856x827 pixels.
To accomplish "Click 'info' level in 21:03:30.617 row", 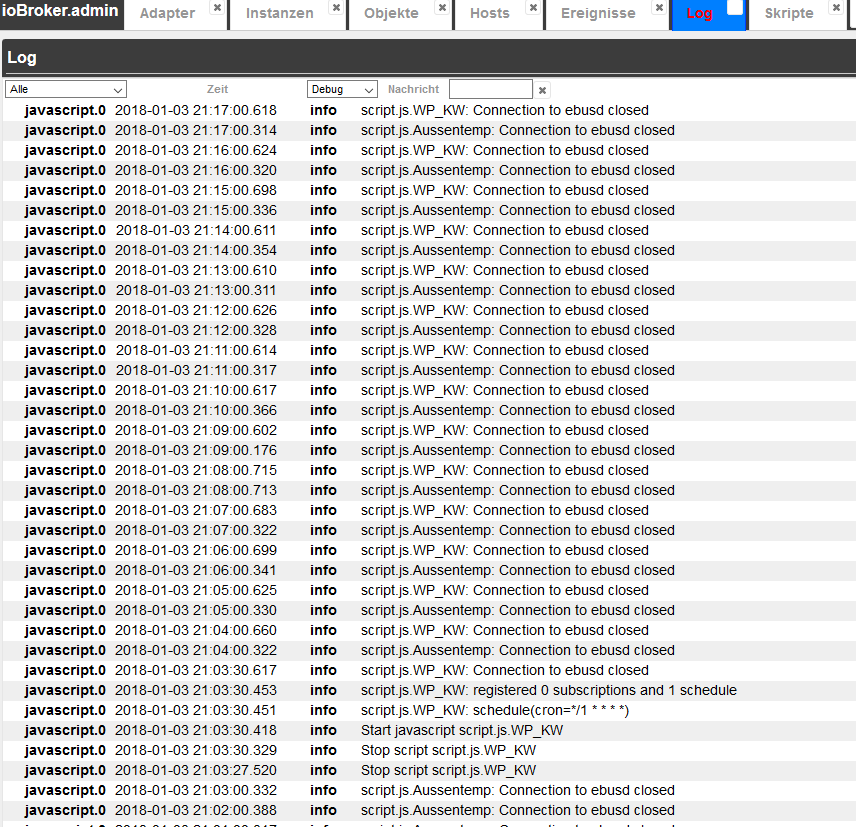I will click(x=323, y=670).
